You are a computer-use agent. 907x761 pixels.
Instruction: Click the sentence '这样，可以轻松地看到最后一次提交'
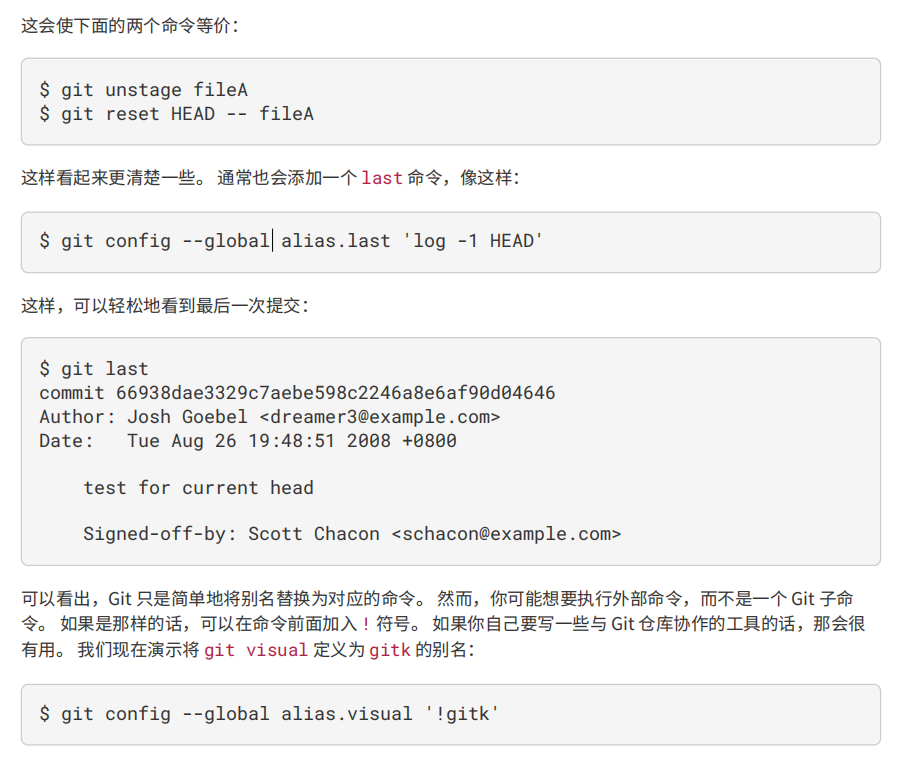(161, 305)
